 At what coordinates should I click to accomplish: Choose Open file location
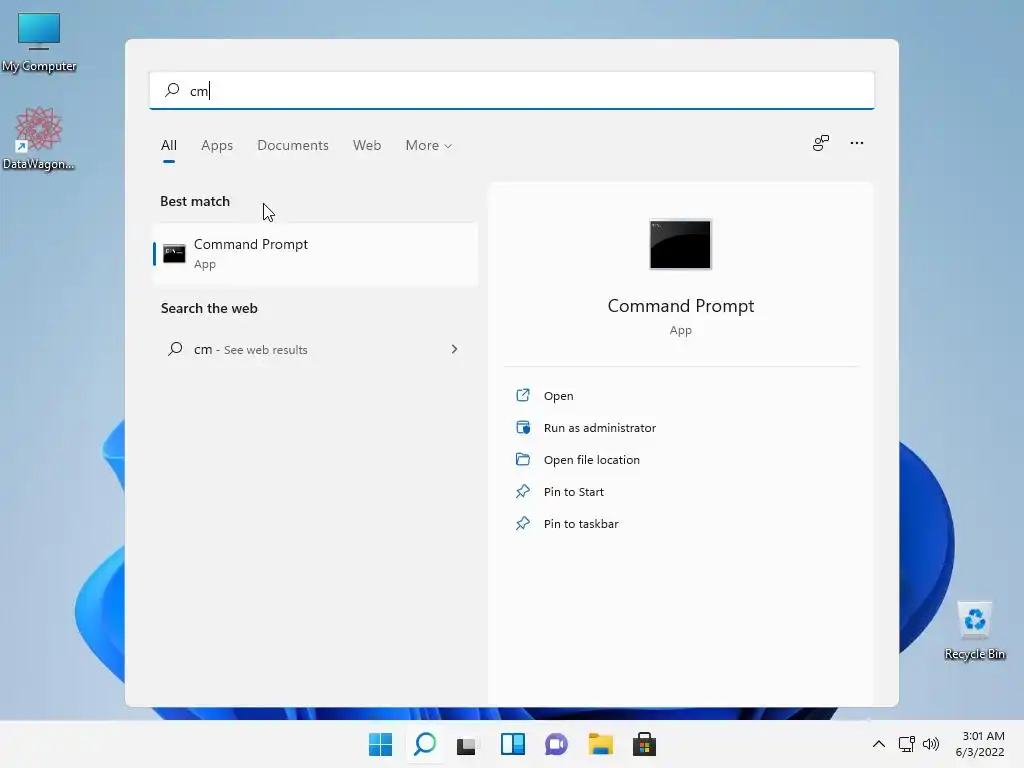[x=592, y=460]
